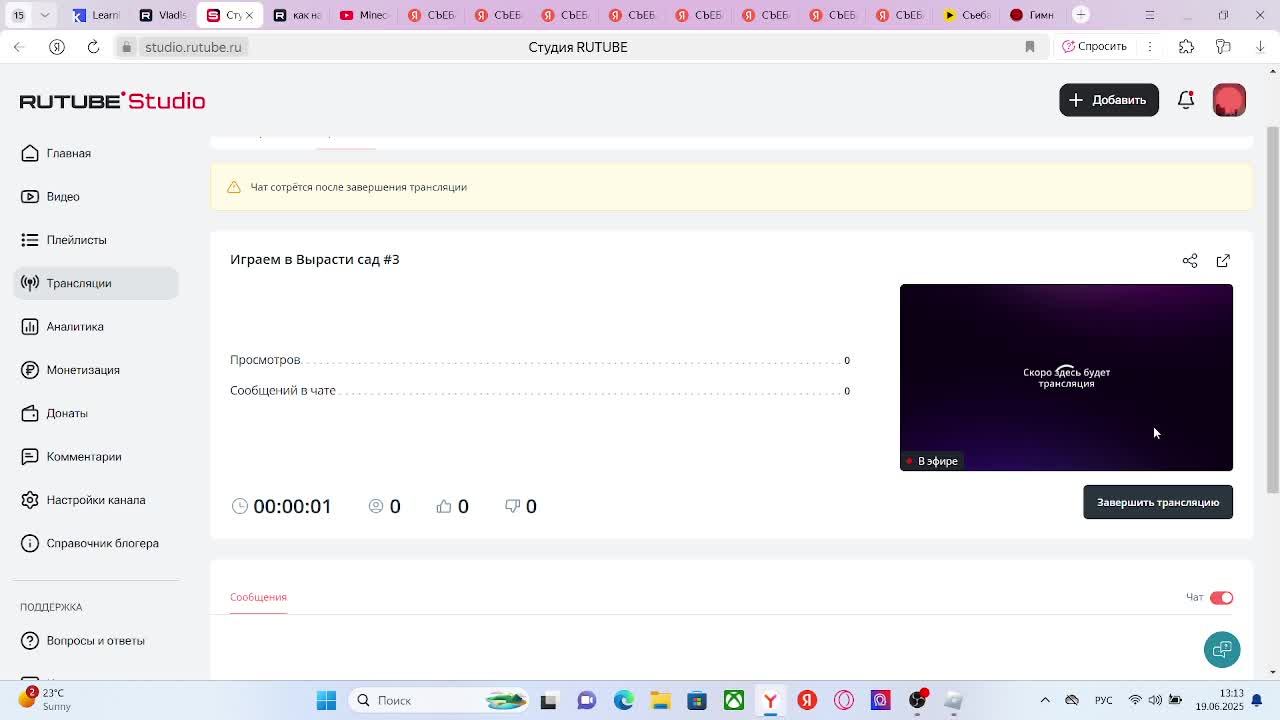Click Завершить трансляцию button

(x=1158, y=502)
